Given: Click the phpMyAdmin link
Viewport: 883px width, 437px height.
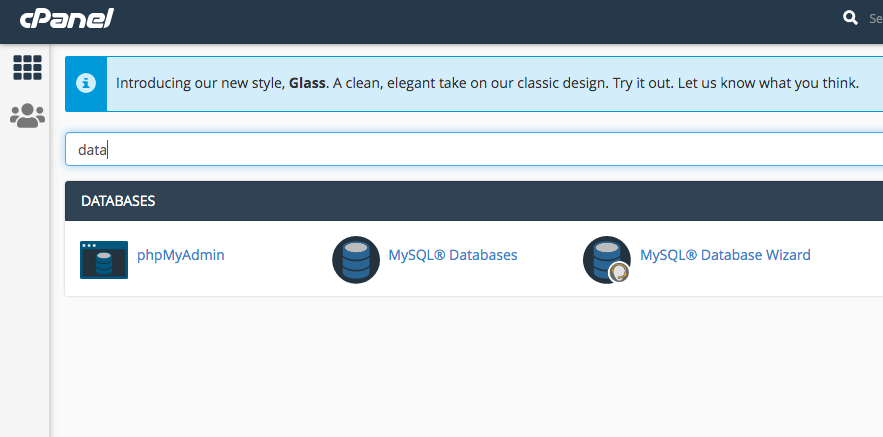Looking at the screenshot, I should [x=181, y=255].
